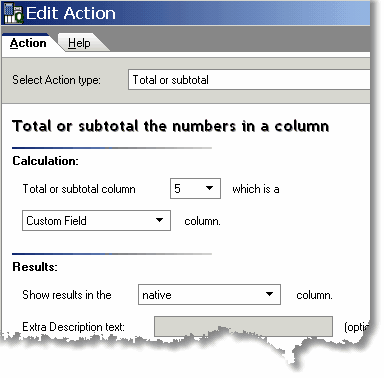Click the Select Action type label
384x378 pixels.
[x=56, y=80]
